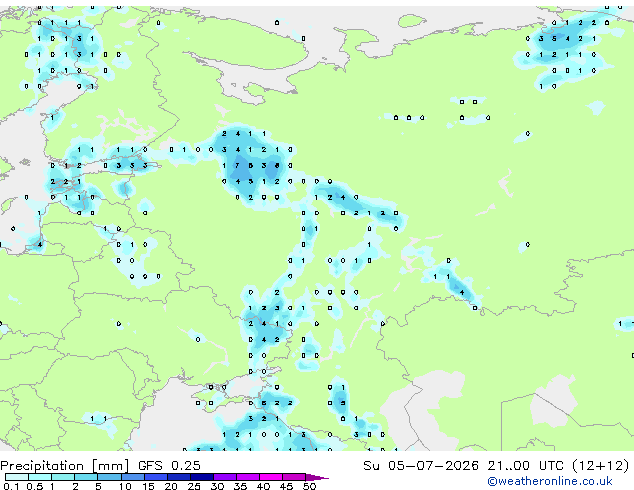Image resolution: width=634 pixels, height=490 pixels.
Task: Click the legend value label "50"
Action: point(309,486)
